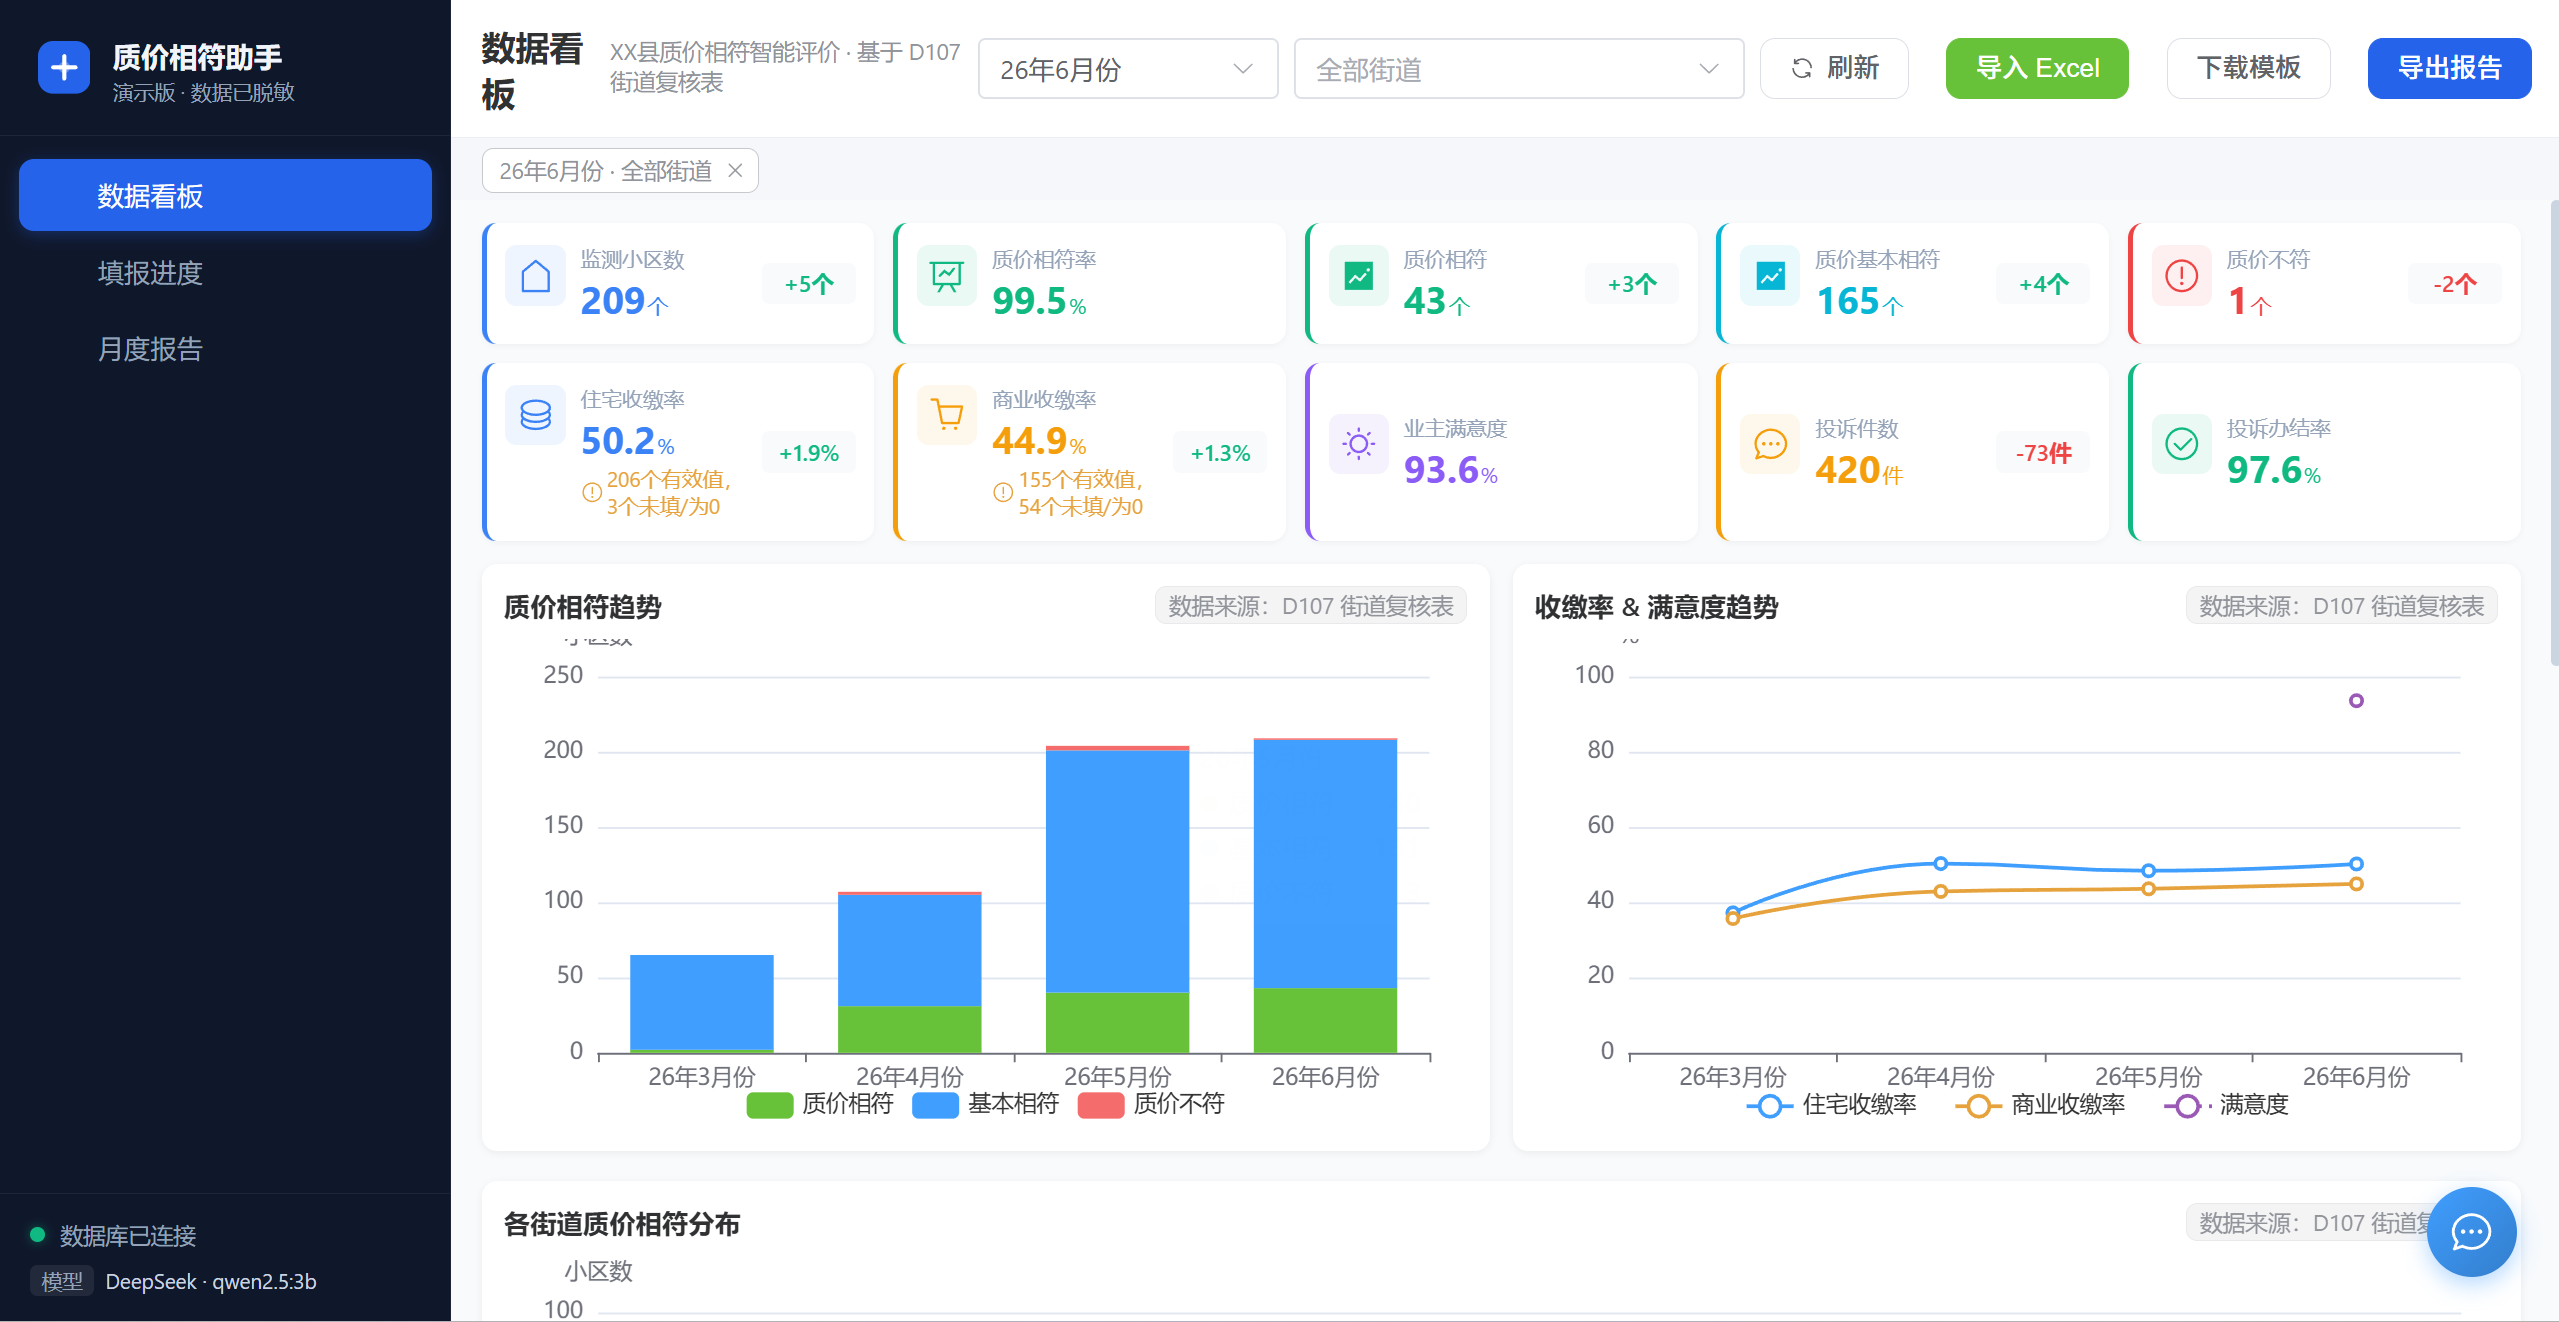The width and height of the screenshot is (2559, 1322).
Task: Click the blue plus app logo
Action: tap(64, 68)
